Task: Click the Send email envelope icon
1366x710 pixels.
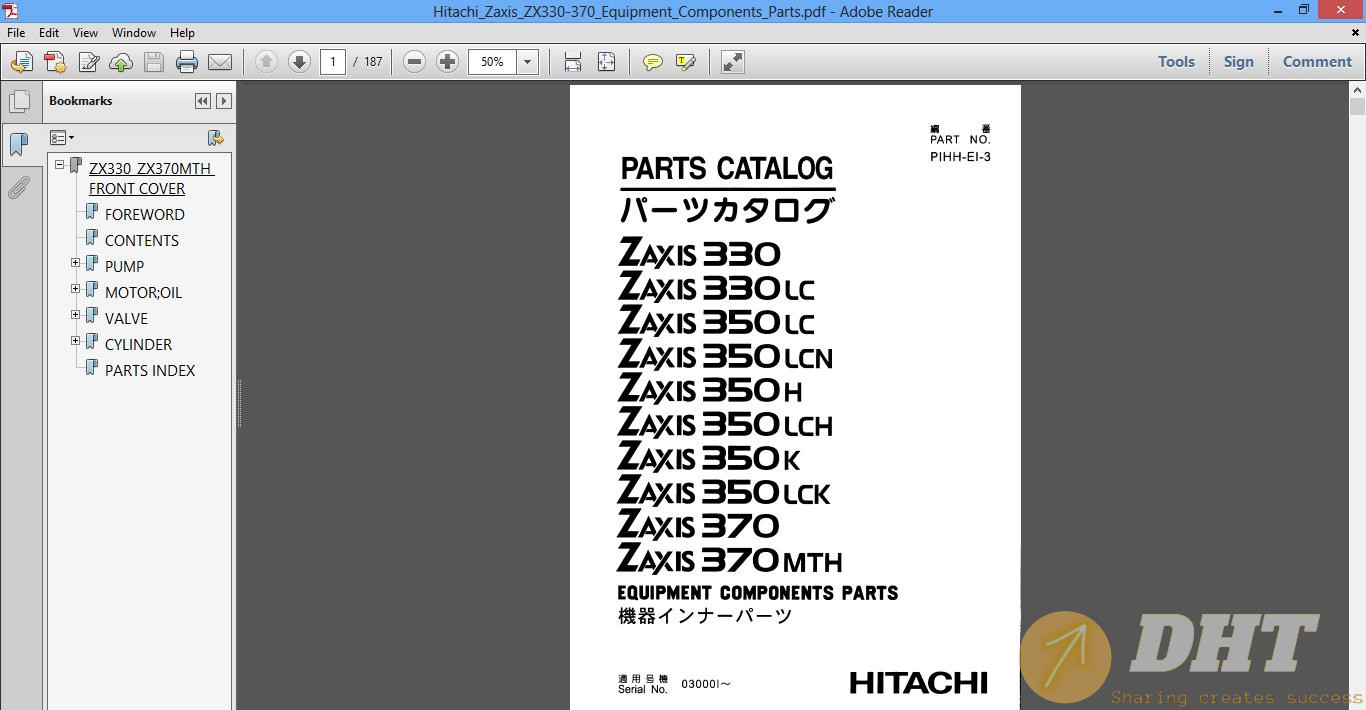Action: click(x=220, y=62)
